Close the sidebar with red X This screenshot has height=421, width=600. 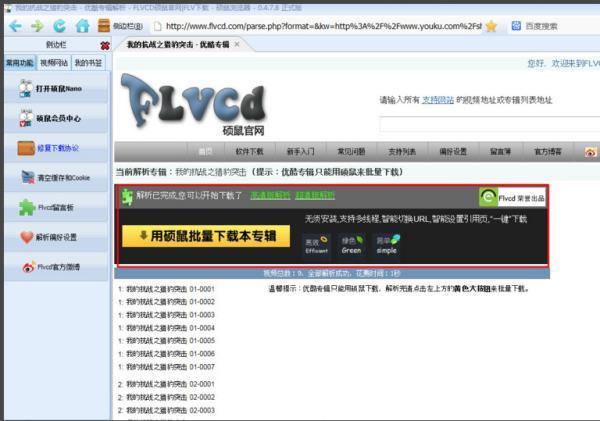point(105,46)
